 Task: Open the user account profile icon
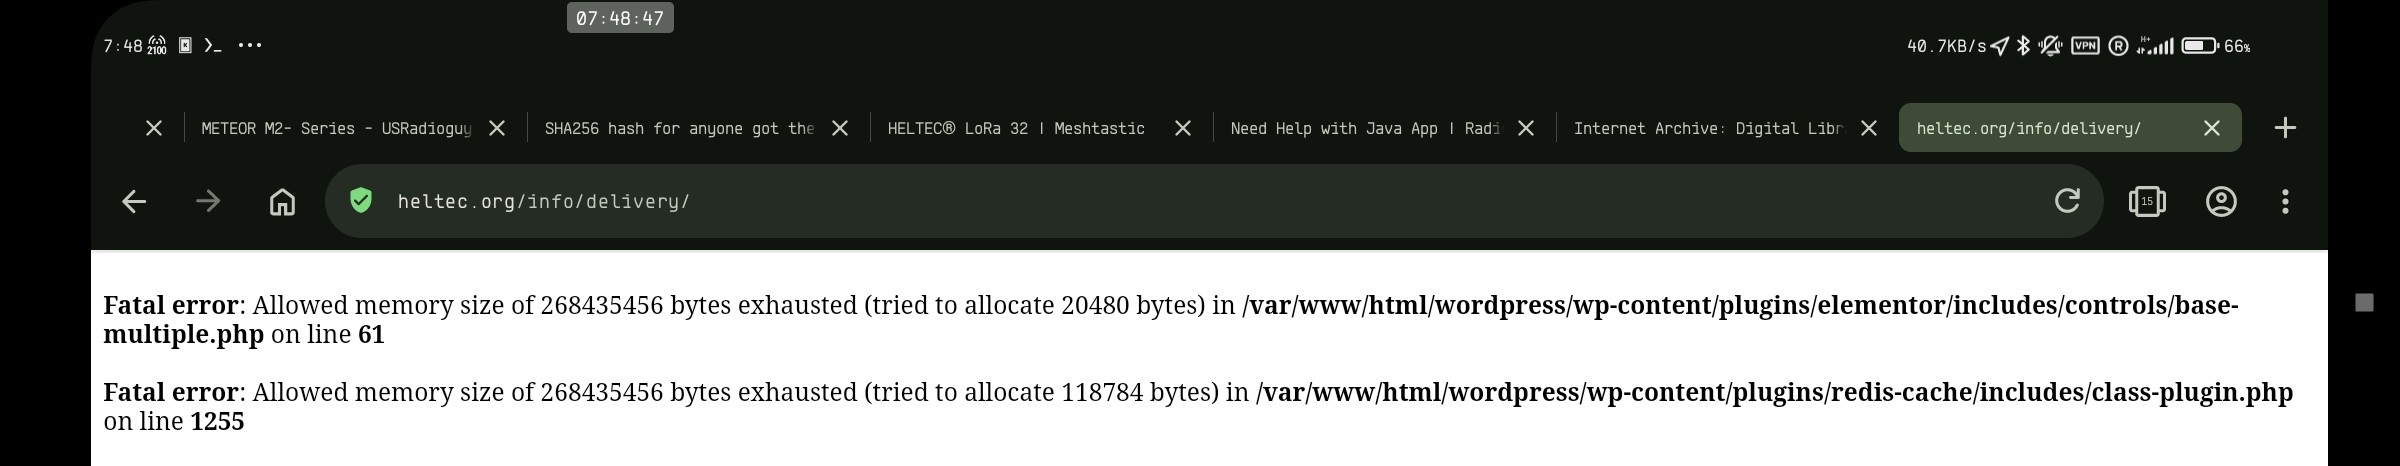pos(2221,202)
